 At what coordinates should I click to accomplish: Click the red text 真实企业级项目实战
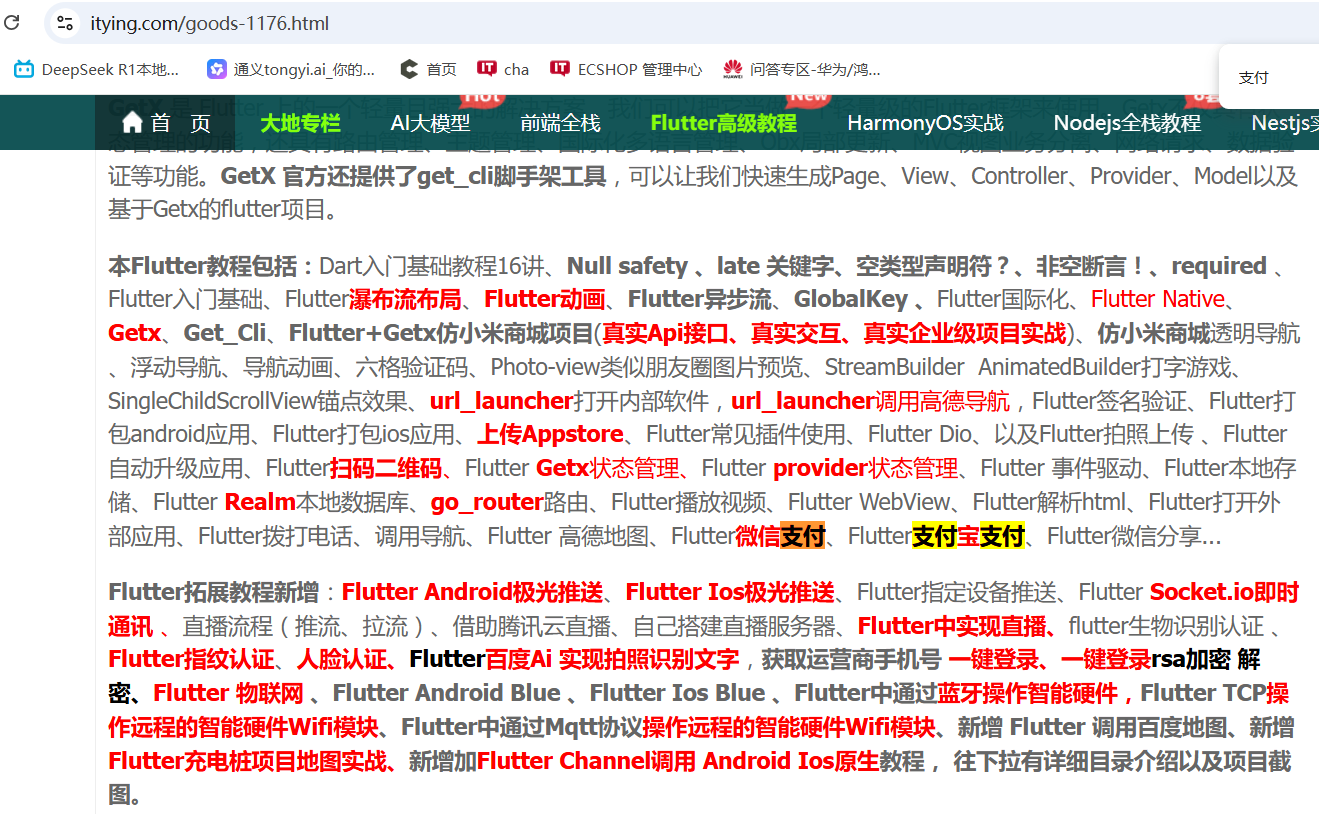point(964,333)
